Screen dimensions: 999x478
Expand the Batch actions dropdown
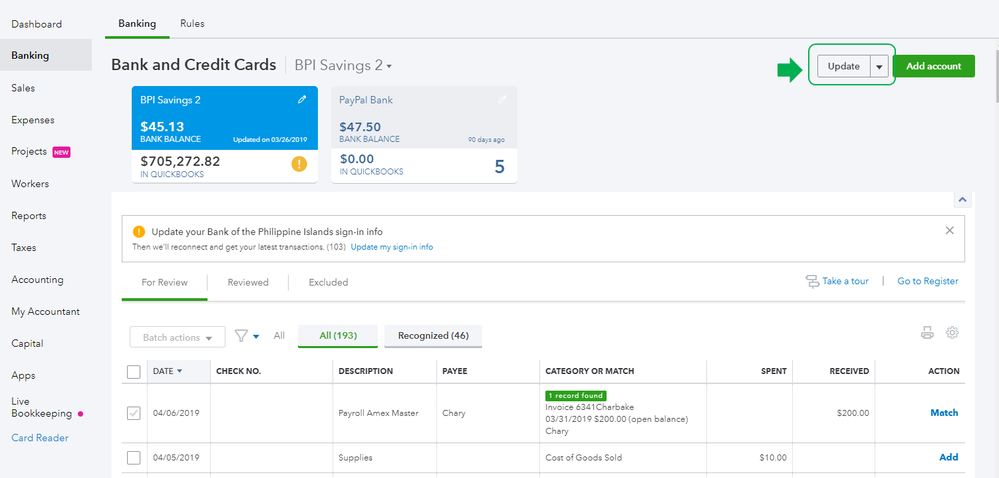177,338
